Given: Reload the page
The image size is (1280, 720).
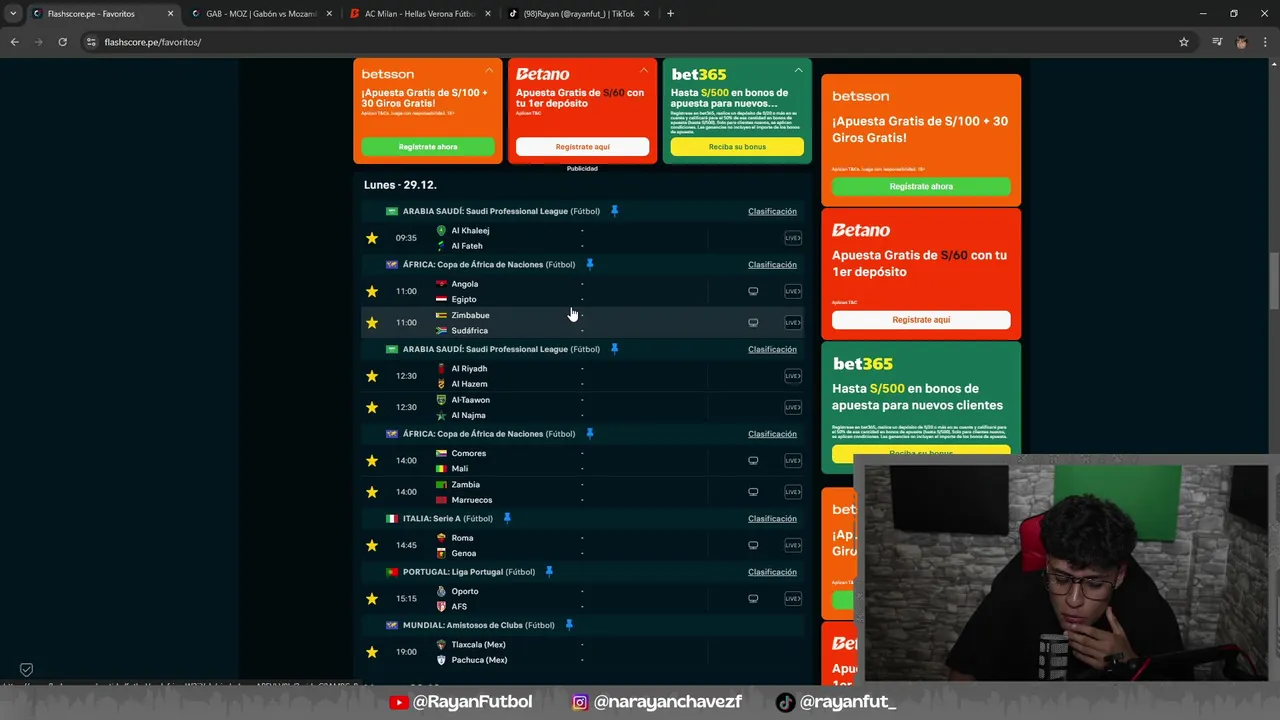Looking at the screenshot, I should [x=62, y=42].
